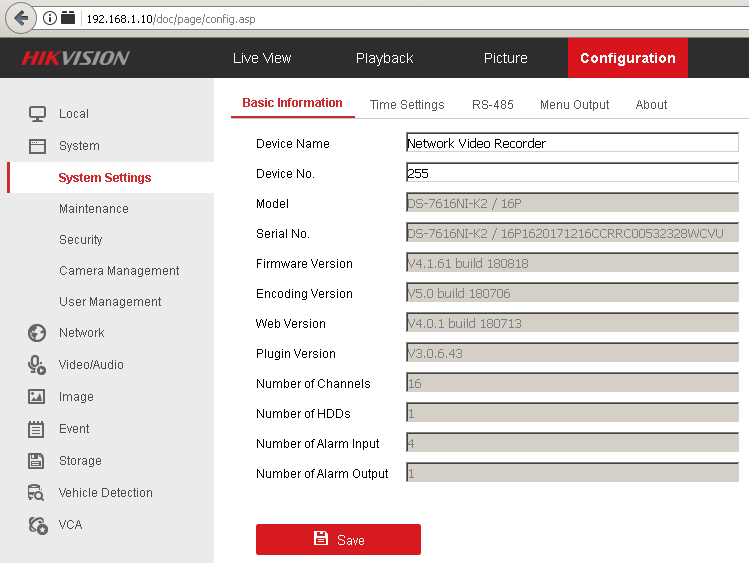749x563 pixels.
Task: Click the browser back arrow button
Action: [x=20, y=18]
